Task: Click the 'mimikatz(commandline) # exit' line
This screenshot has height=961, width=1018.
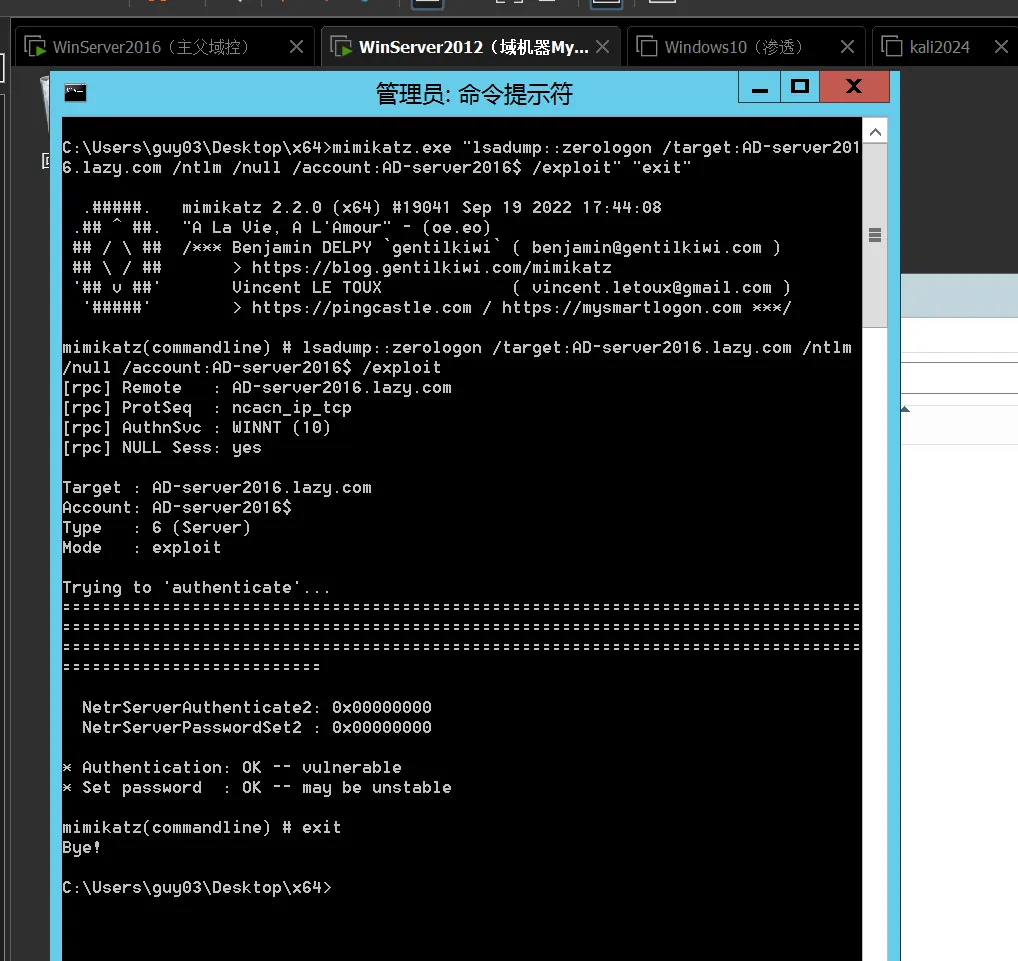Action: 202,827
